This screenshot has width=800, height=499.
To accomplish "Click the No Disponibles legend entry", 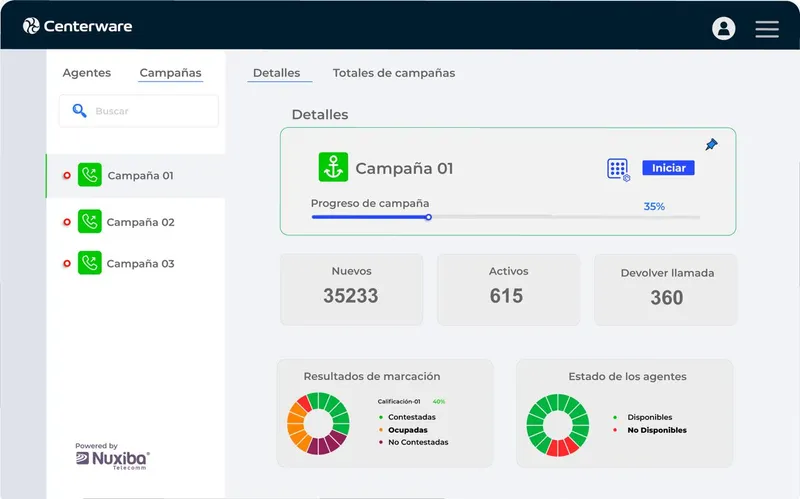I will (650, 430).
